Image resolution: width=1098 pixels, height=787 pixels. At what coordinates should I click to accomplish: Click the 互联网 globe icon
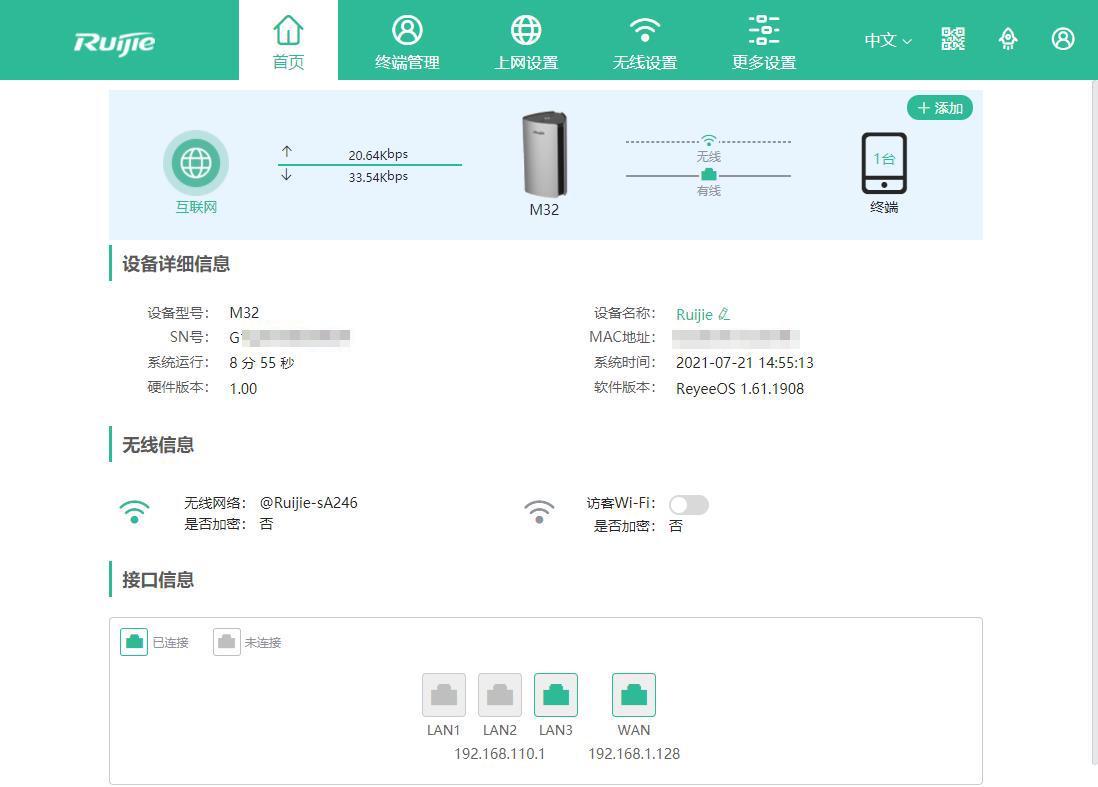pos(196,163)
